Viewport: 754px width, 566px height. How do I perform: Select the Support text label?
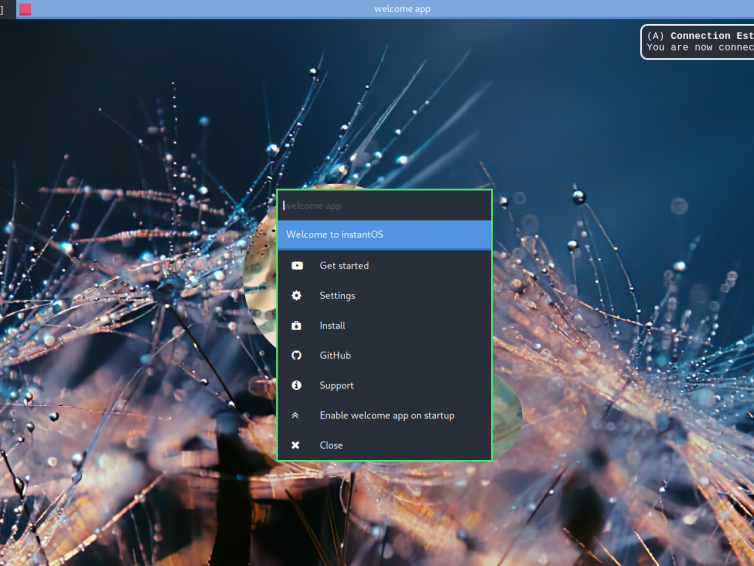[336, 386]
